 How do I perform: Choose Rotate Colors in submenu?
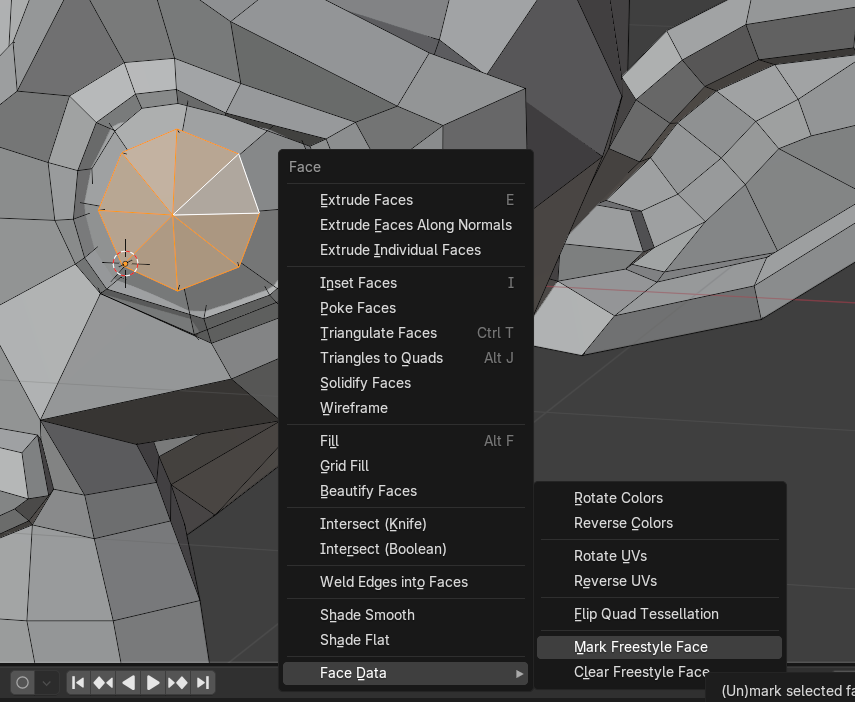point(659,498)
